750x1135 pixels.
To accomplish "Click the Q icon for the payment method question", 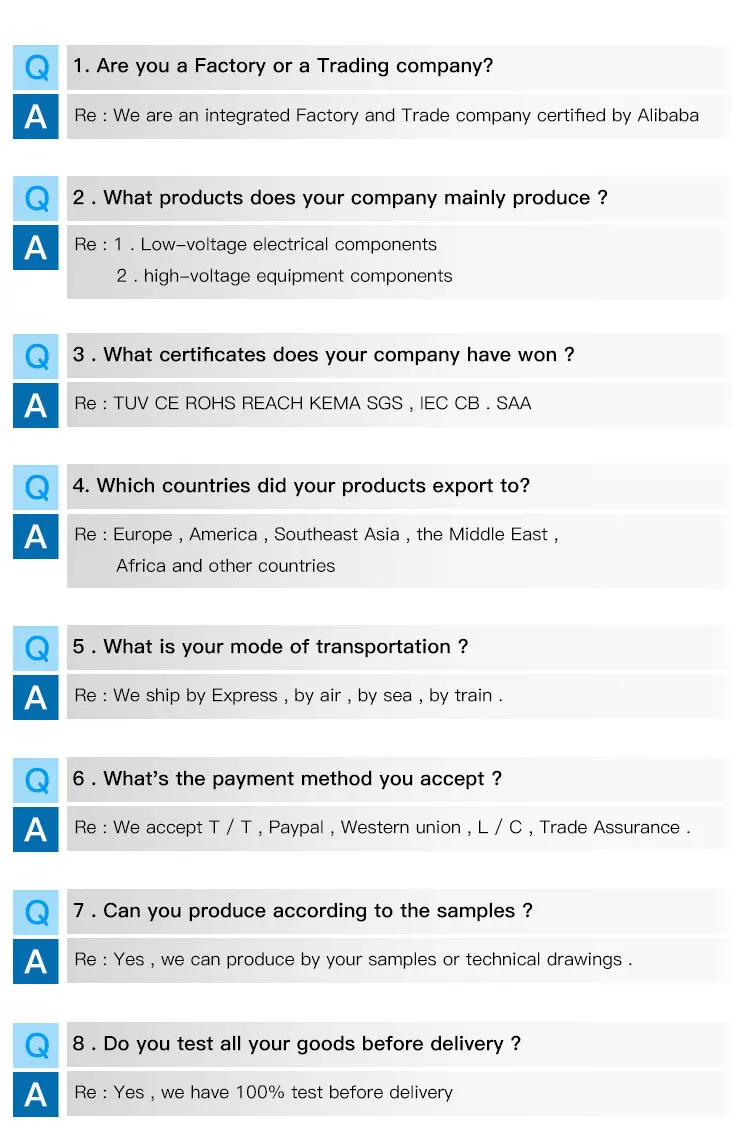I will 36,779.
